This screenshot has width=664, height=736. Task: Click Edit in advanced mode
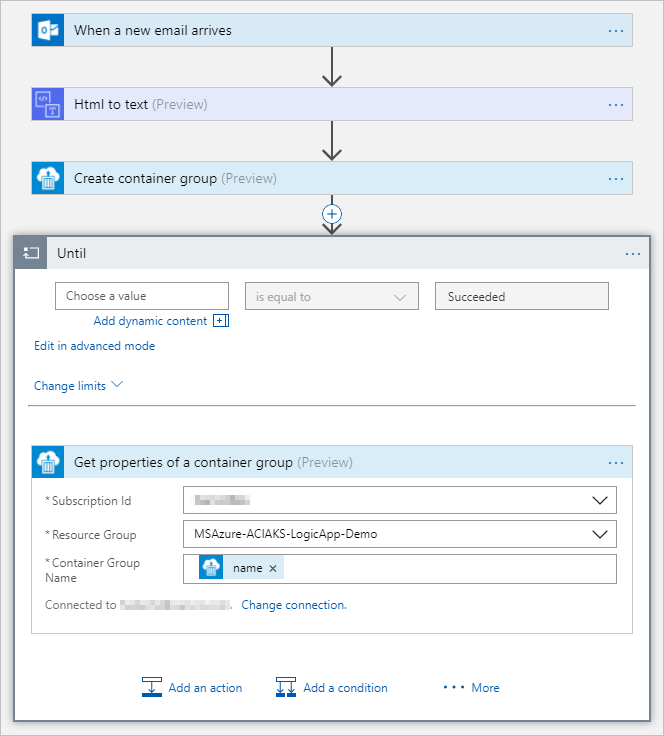(x=94, y=346)
